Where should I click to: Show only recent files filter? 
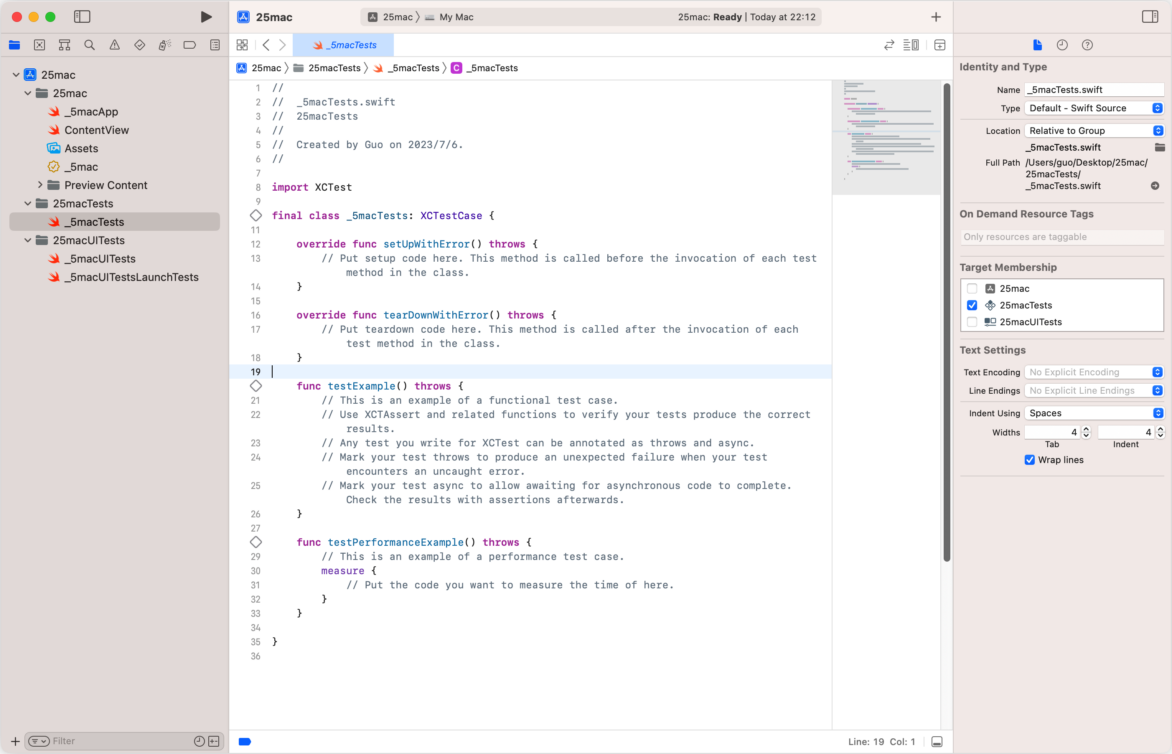tap(199, 741)
